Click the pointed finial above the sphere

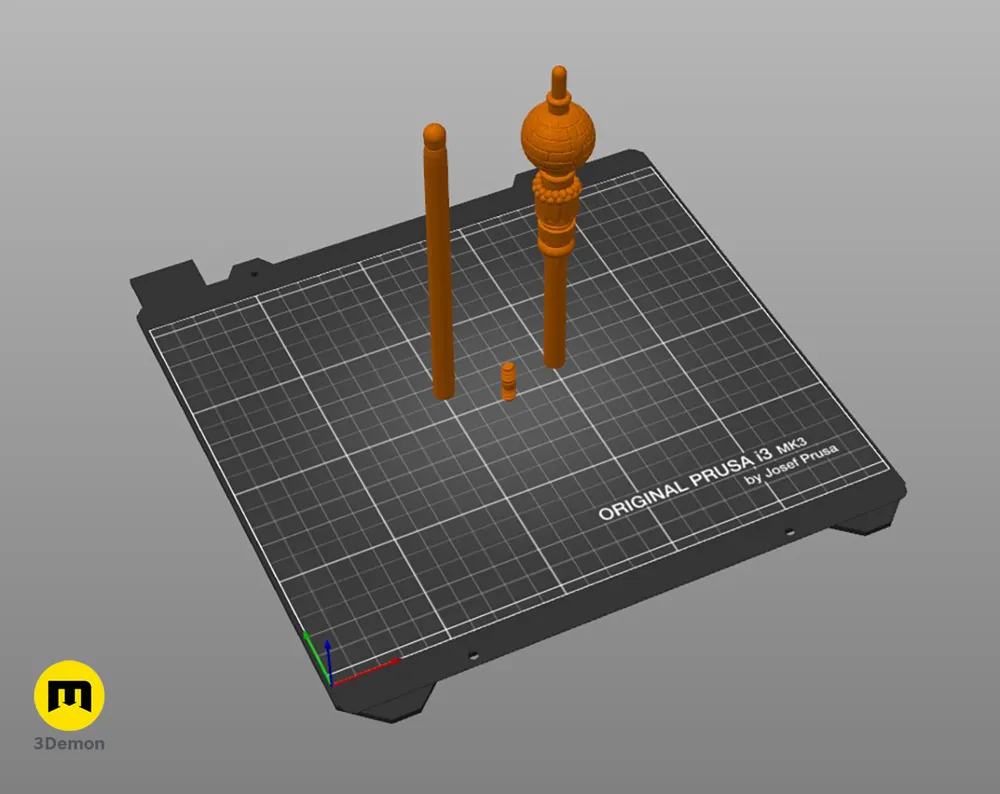(x=559, y=83)
